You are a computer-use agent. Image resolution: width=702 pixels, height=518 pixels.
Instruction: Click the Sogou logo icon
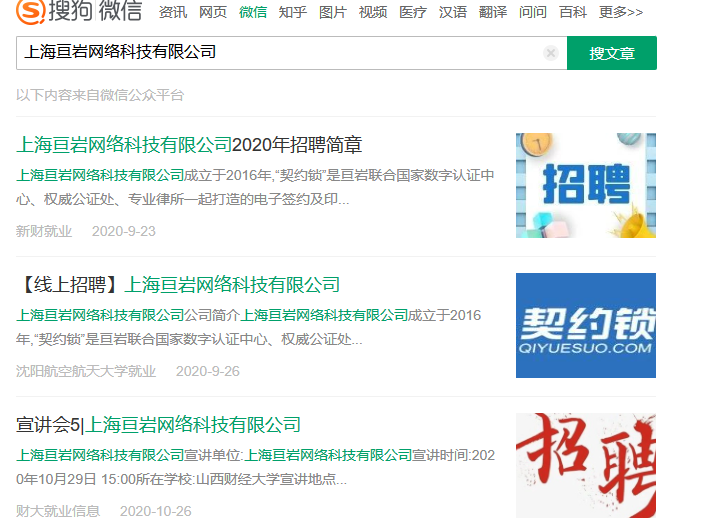coord(30,11)
